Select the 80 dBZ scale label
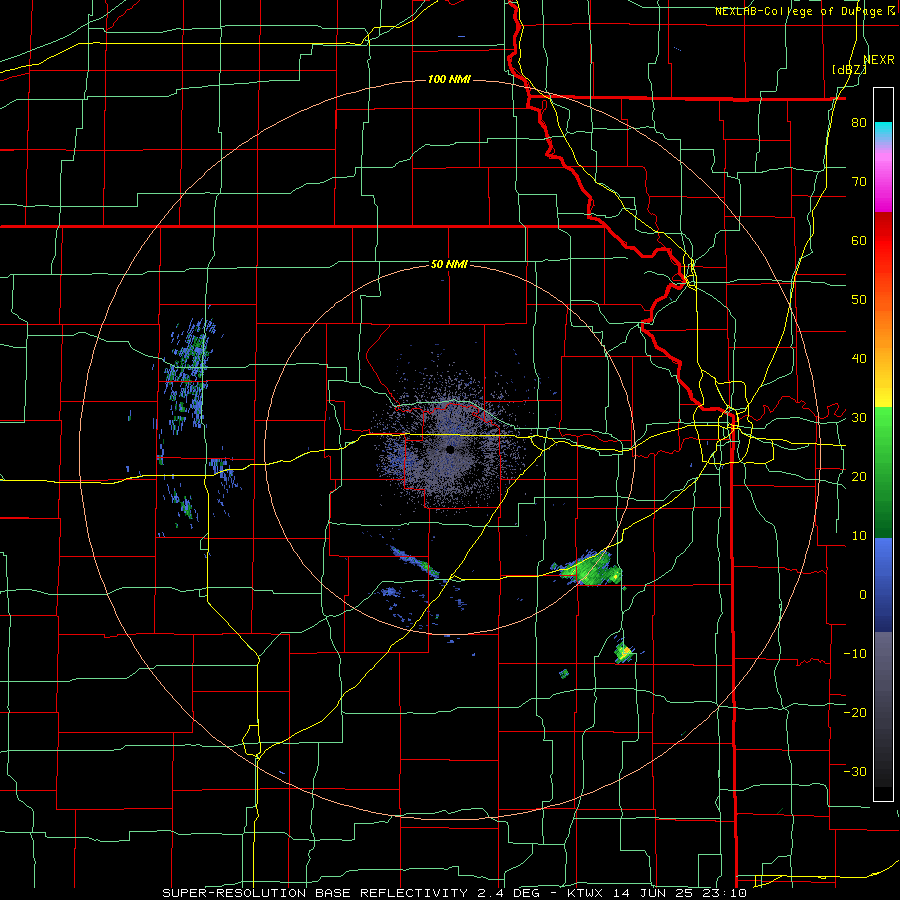The height and width of the screenshot is (900, 900). click(x=859, y=122)
